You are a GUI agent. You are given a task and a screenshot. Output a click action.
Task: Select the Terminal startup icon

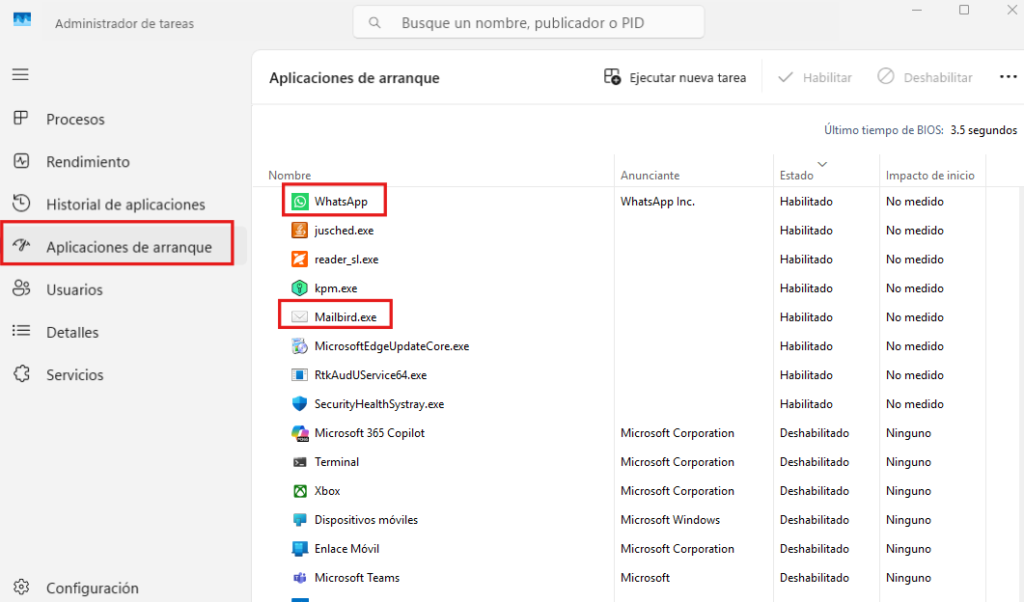[x=299, y=461]
